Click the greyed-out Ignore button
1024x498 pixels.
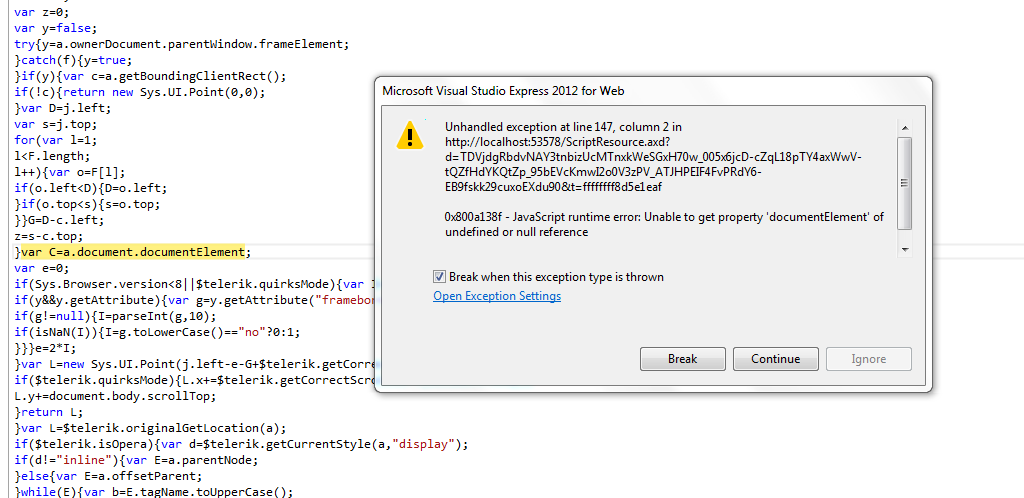pos(868,359)
